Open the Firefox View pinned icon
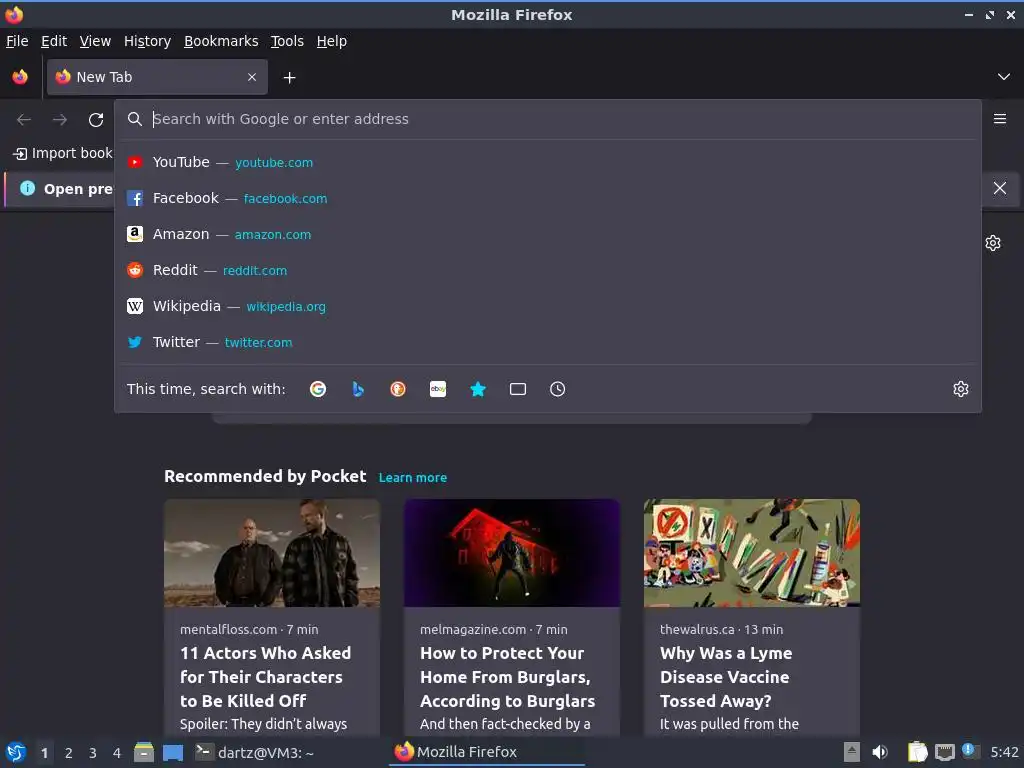 coord(20,77)
